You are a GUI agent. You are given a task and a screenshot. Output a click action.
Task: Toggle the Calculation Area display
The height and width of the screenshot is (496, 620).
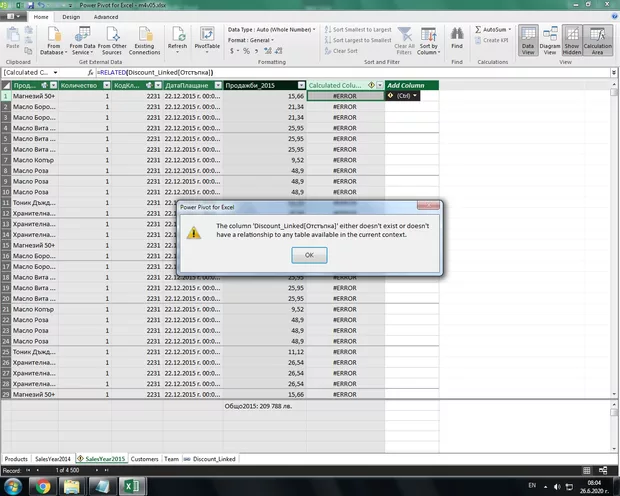pyautogui.click(x=598, y=40)
